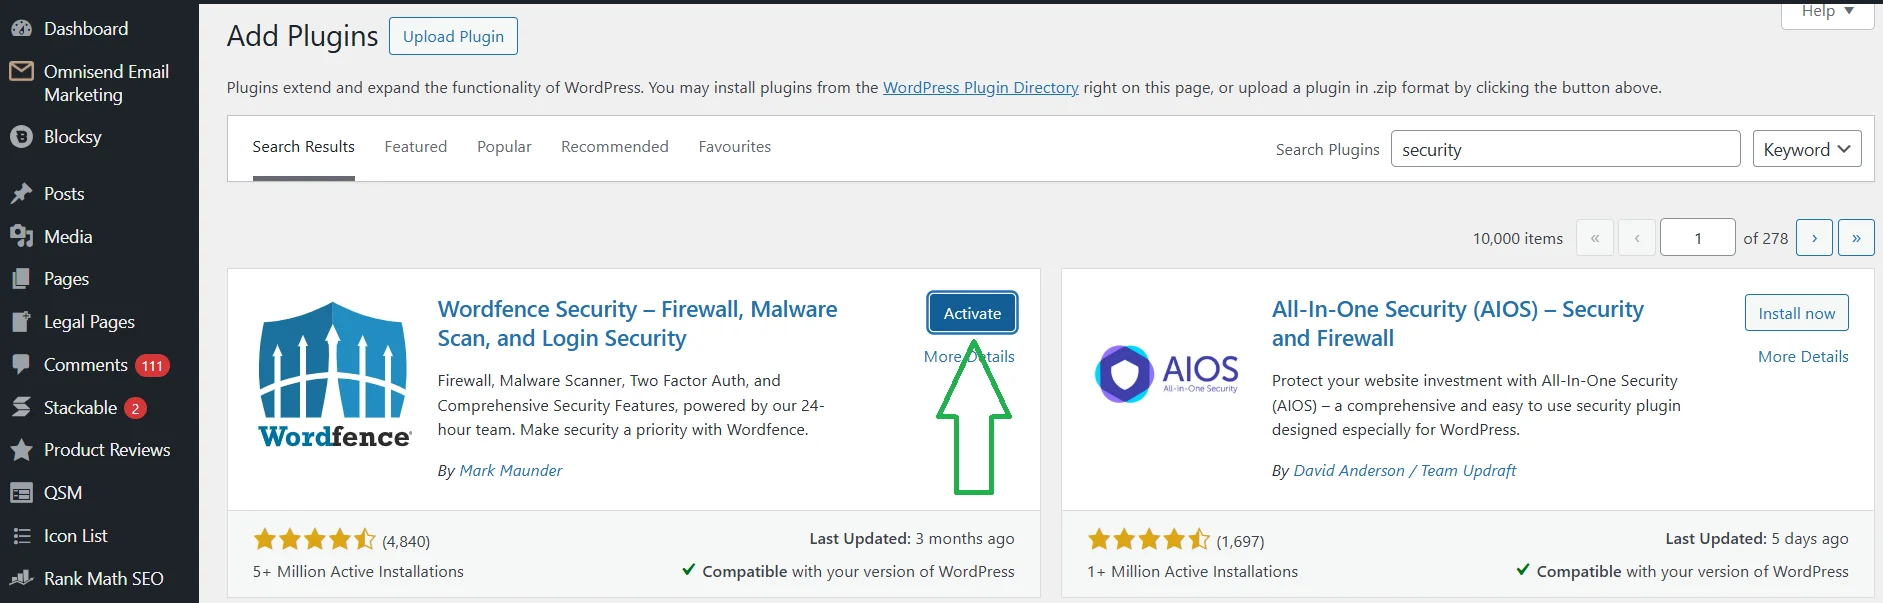Expand the Help dropdown tab
The image size is (1883, 603).
1827,12
